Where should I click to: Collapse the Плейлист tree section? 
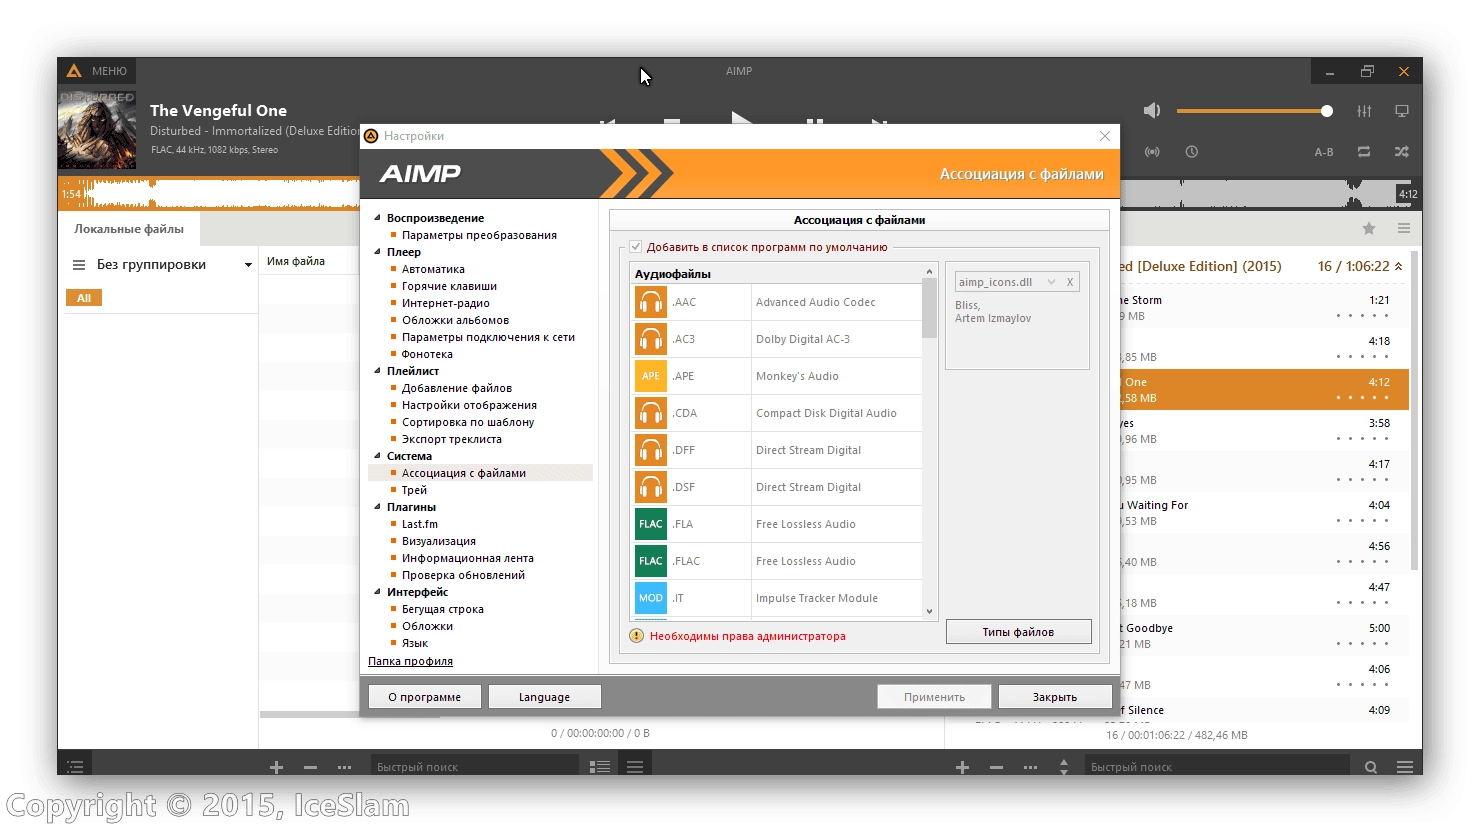tap(378, 371)
